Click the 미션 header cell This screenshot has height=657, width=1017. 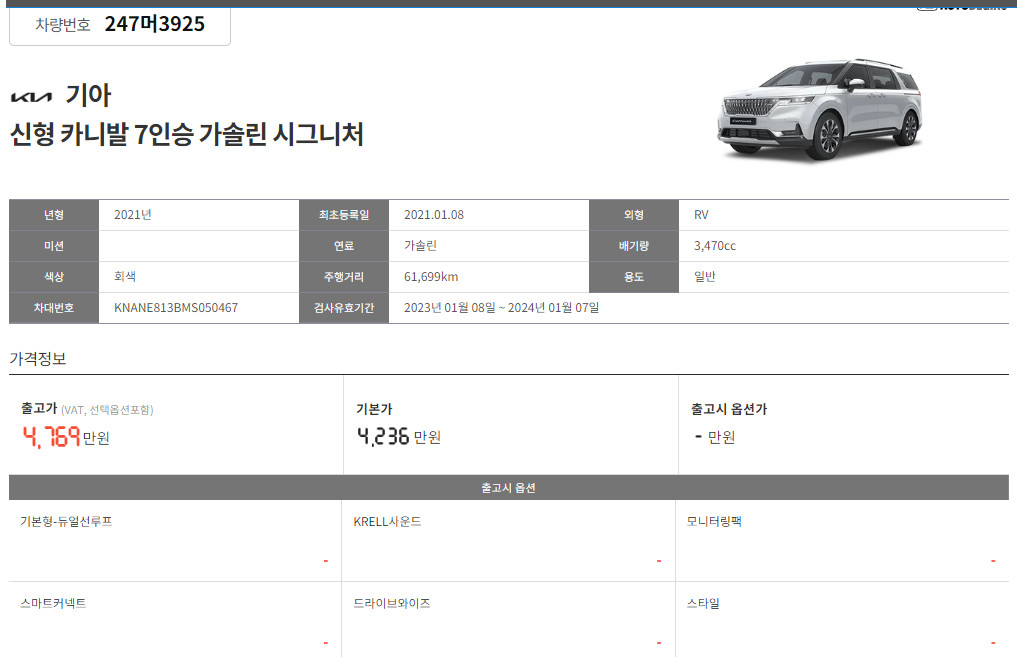coord(54,246)
